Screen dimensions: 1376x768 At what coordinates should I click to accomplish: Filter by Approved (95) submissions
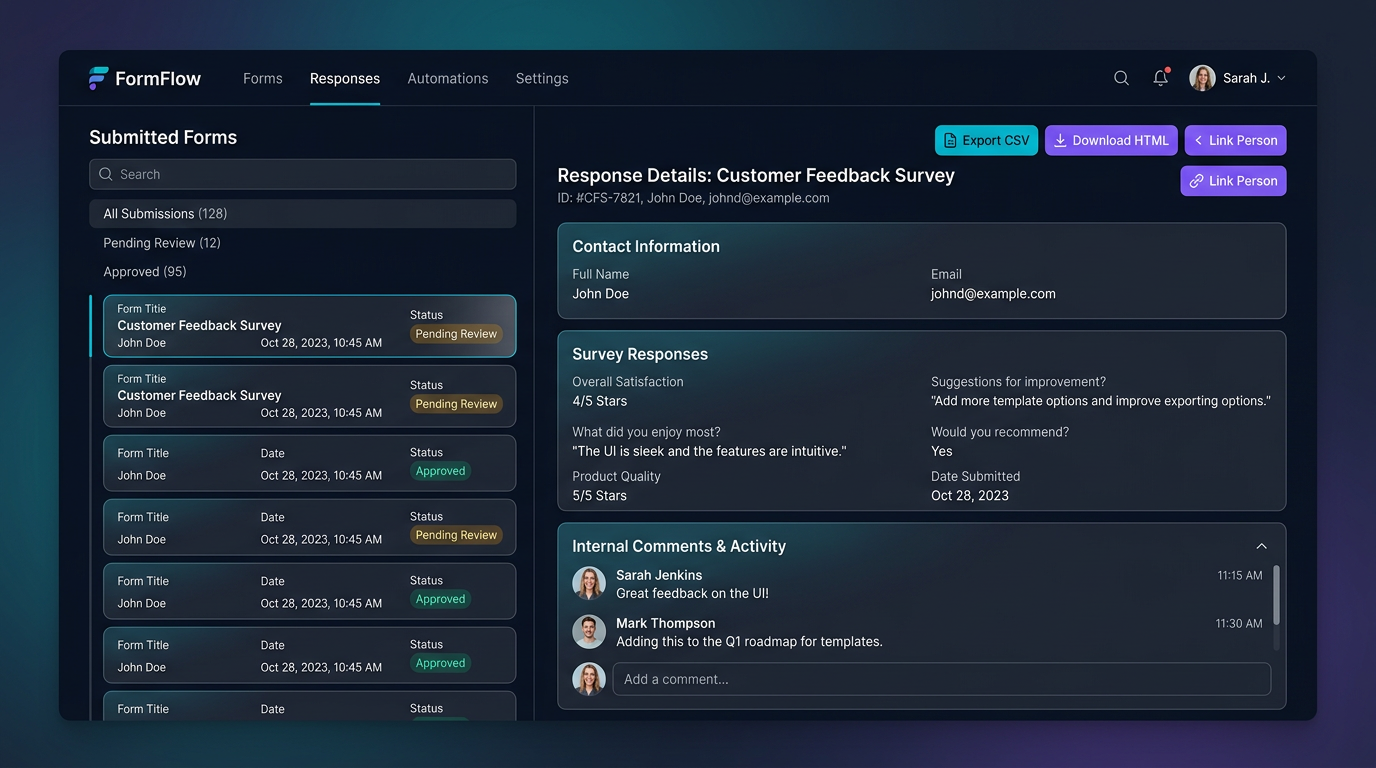coord(145,272)
